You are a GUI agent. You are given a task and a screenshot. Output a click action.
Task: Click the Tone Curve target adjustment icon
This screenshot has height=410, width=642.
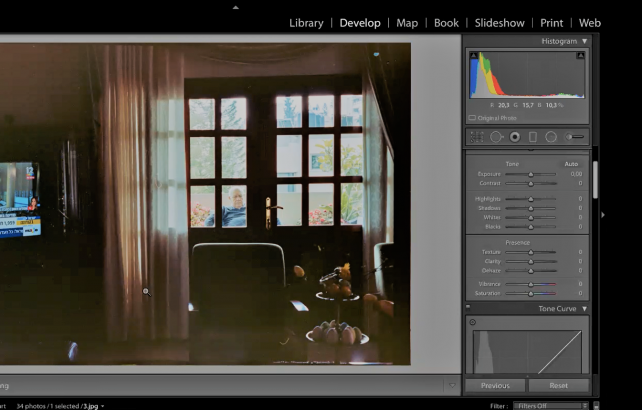(x=473, y=322)
